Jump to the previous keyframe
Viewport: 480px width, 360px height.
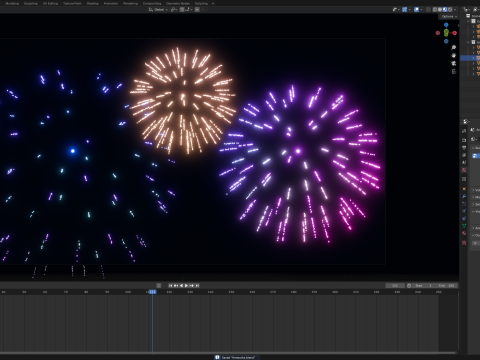click(176, 286)
